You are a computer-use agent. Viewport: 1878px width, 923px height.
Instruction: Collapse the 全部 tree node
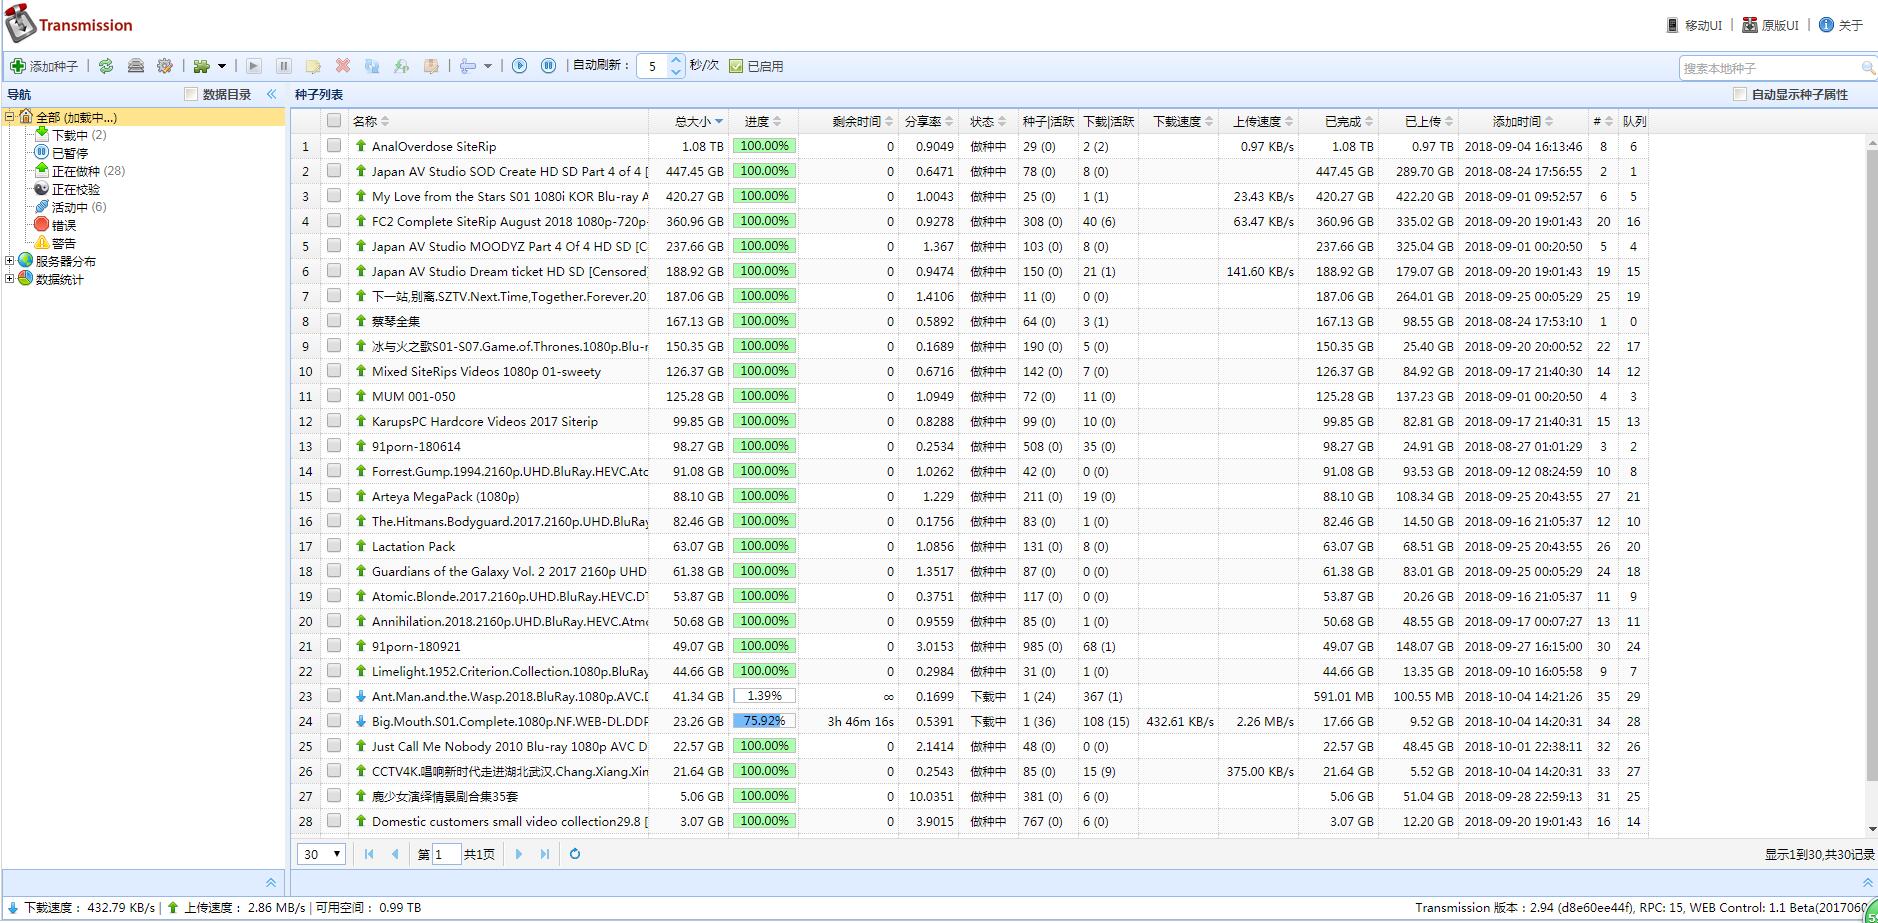pos(10,117)
